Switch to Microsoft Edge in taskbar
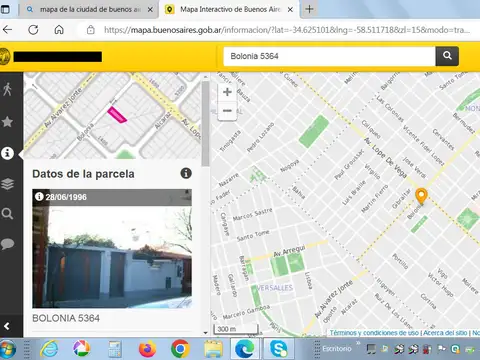The height and width of the screenshot is (360, 480). pos(245,349)
